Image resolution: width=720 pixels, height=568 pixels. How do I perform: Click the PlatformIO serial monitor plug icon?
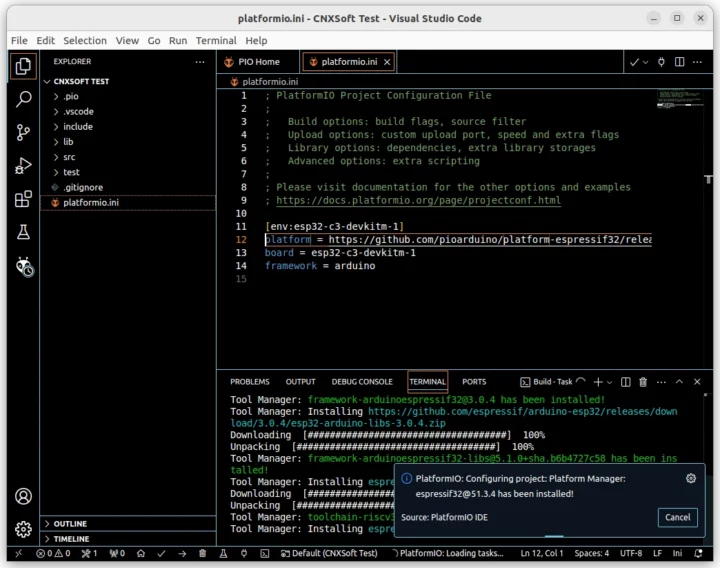click(661, 62)
